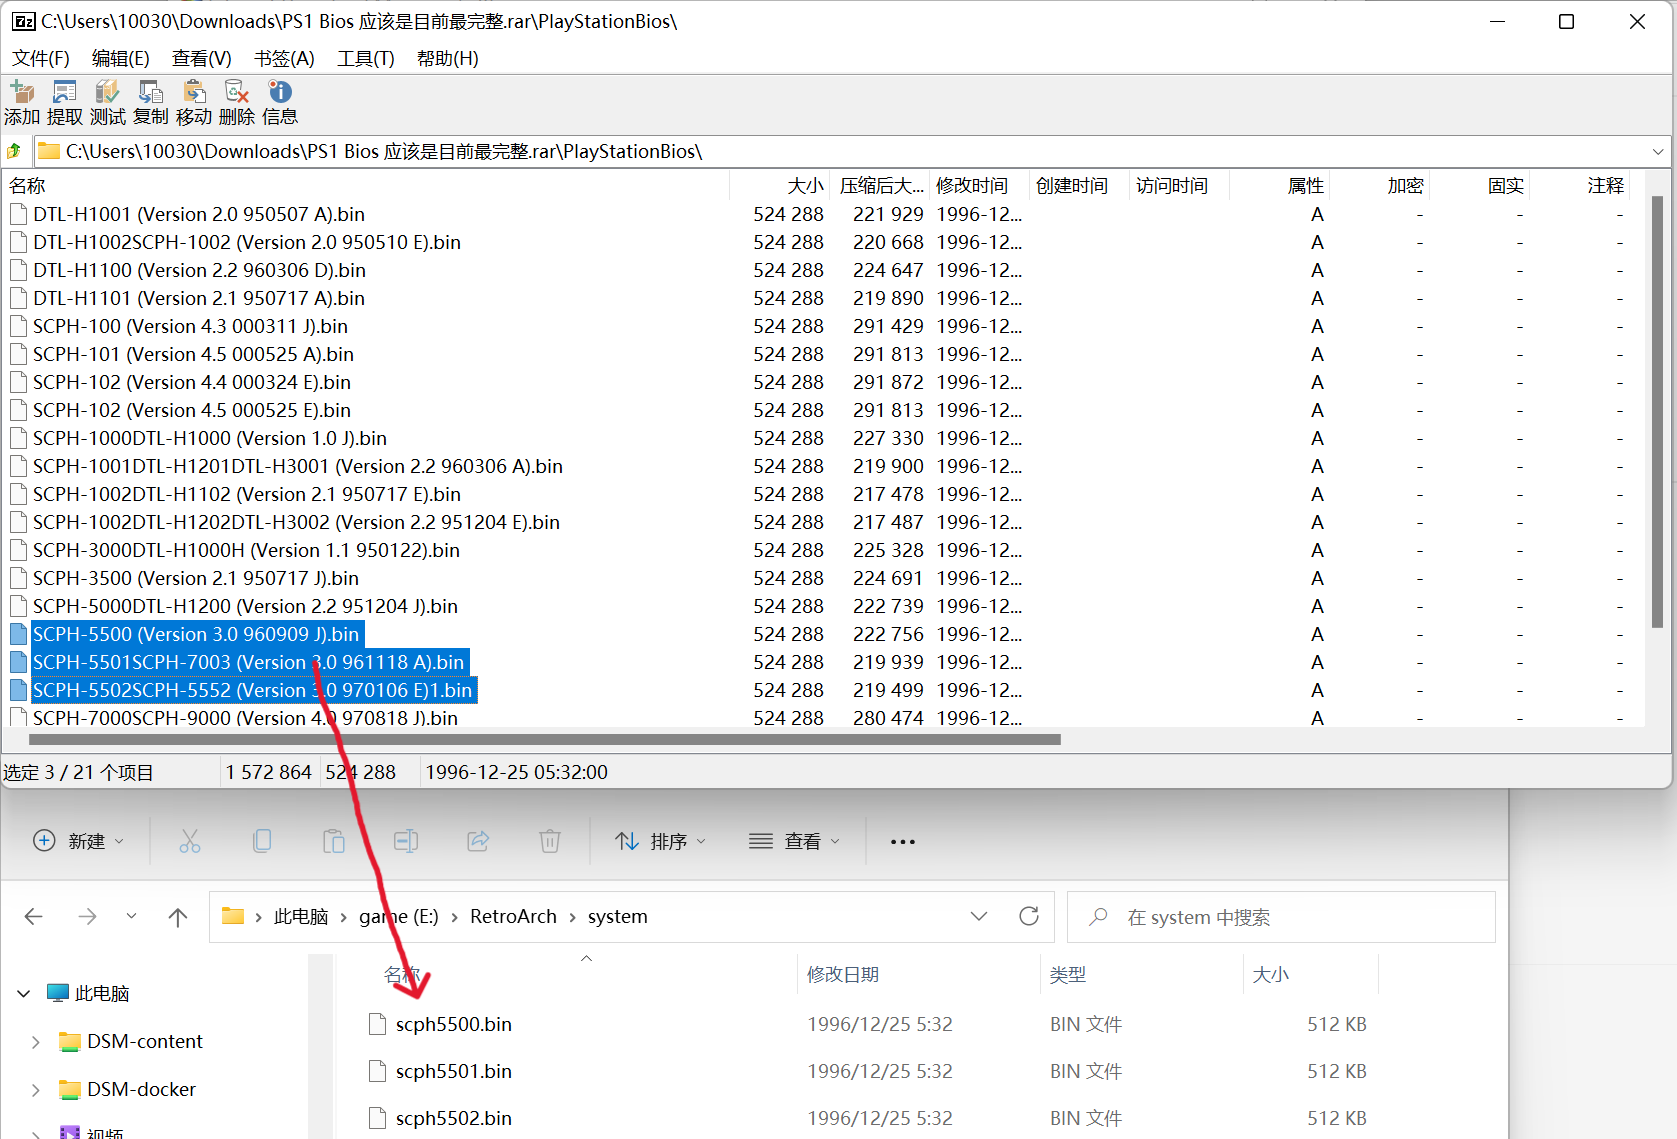Click the Copy (复制) toolbar icon
The width and height of the screenshot is (1677, 1139).
click(x=151, y=92)
